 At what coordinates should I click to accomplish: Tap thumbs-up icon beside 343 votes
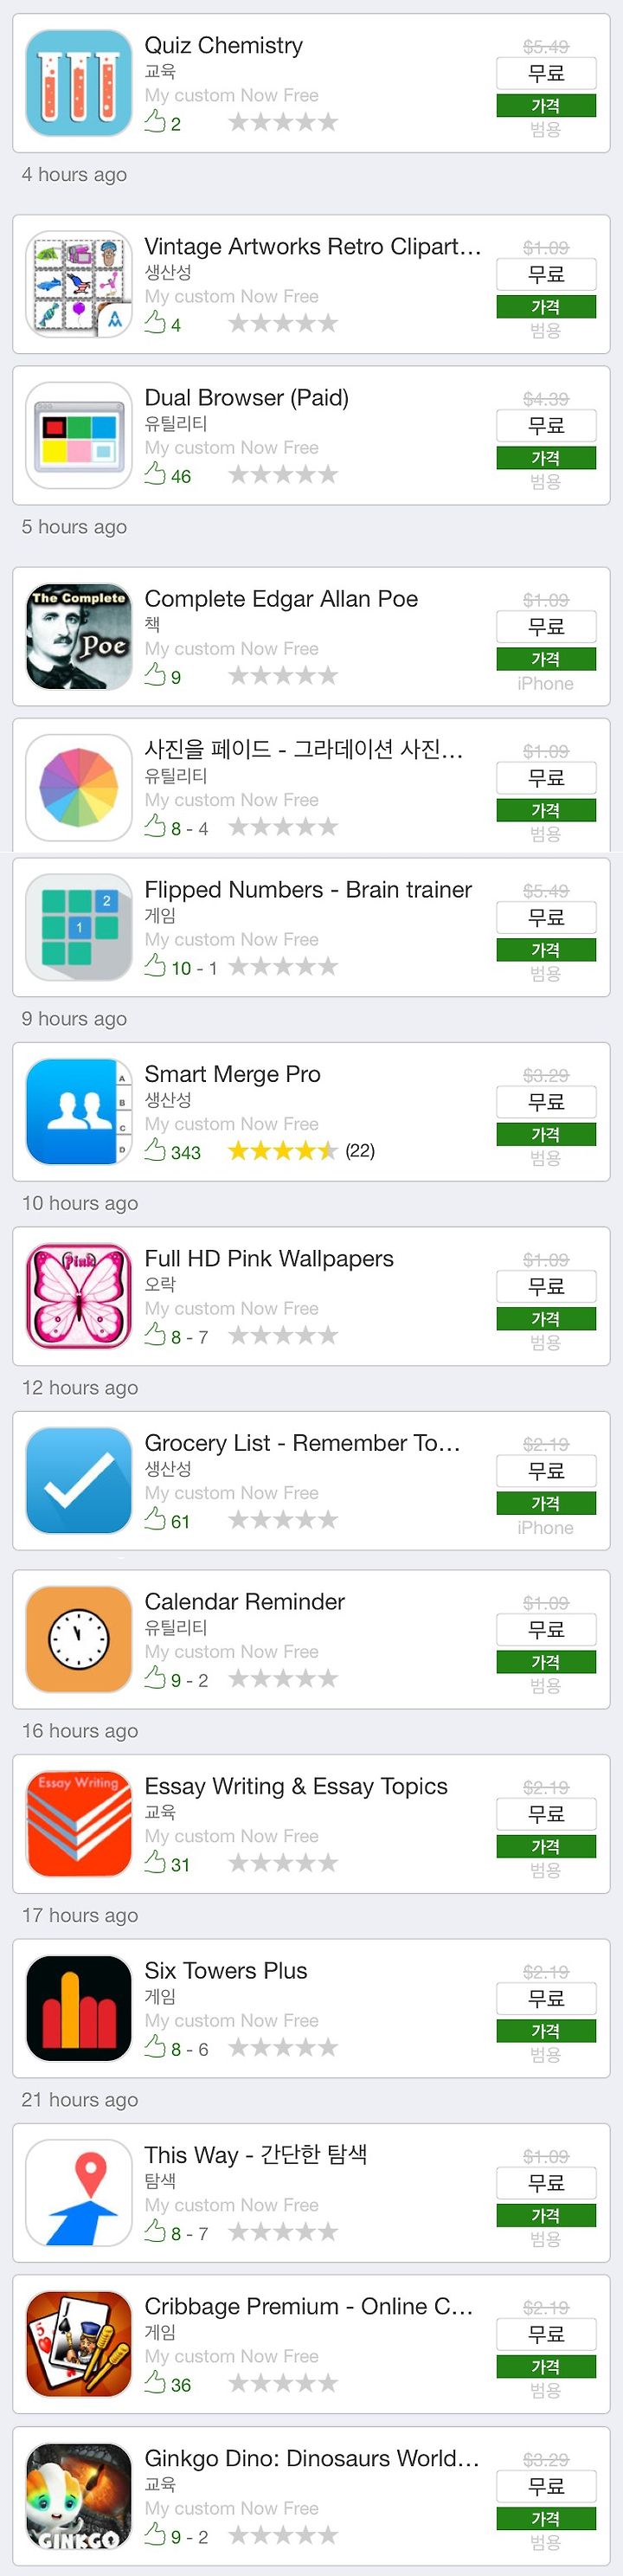[x=155, y=1150]
